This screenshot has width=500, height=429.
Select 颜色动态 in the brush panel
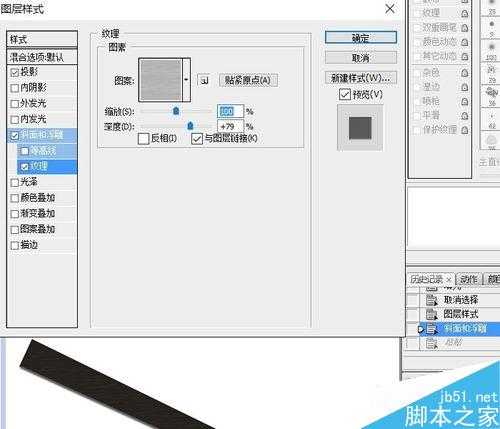439,42
